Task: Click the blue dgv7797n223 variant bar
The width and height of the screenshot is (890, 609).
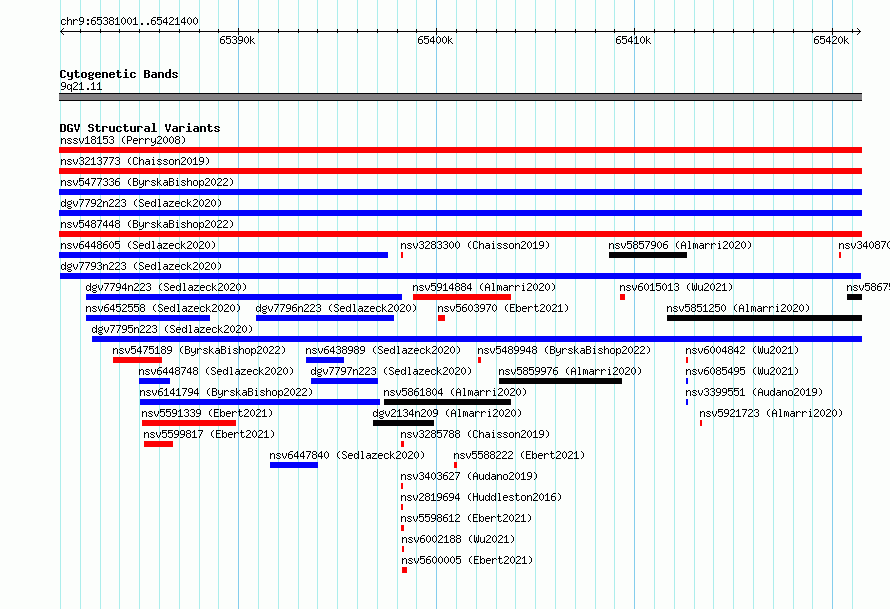Action: click(345, 381)
